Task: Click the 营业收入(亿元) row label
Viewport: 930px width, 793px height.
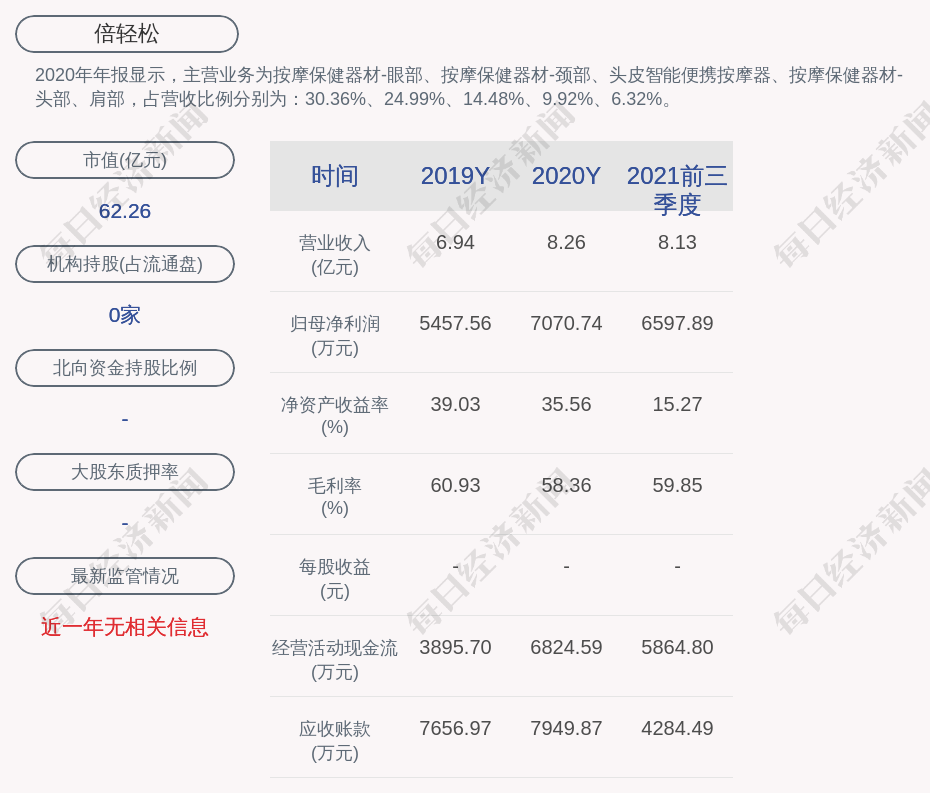Action: point(335,254)
